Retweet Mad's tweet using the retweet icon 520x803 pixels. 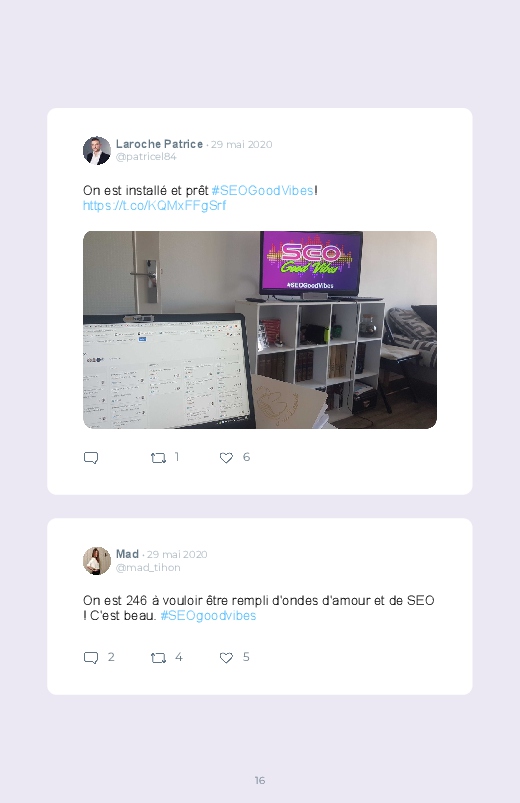pyautogui.click(x=158, y=658)
